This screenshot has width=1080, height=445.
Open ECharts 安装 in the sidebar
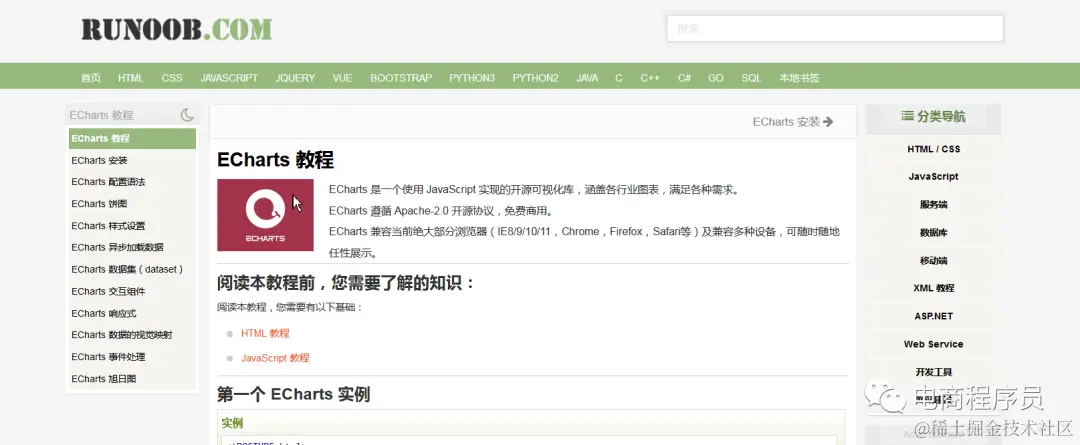[99, 161]
